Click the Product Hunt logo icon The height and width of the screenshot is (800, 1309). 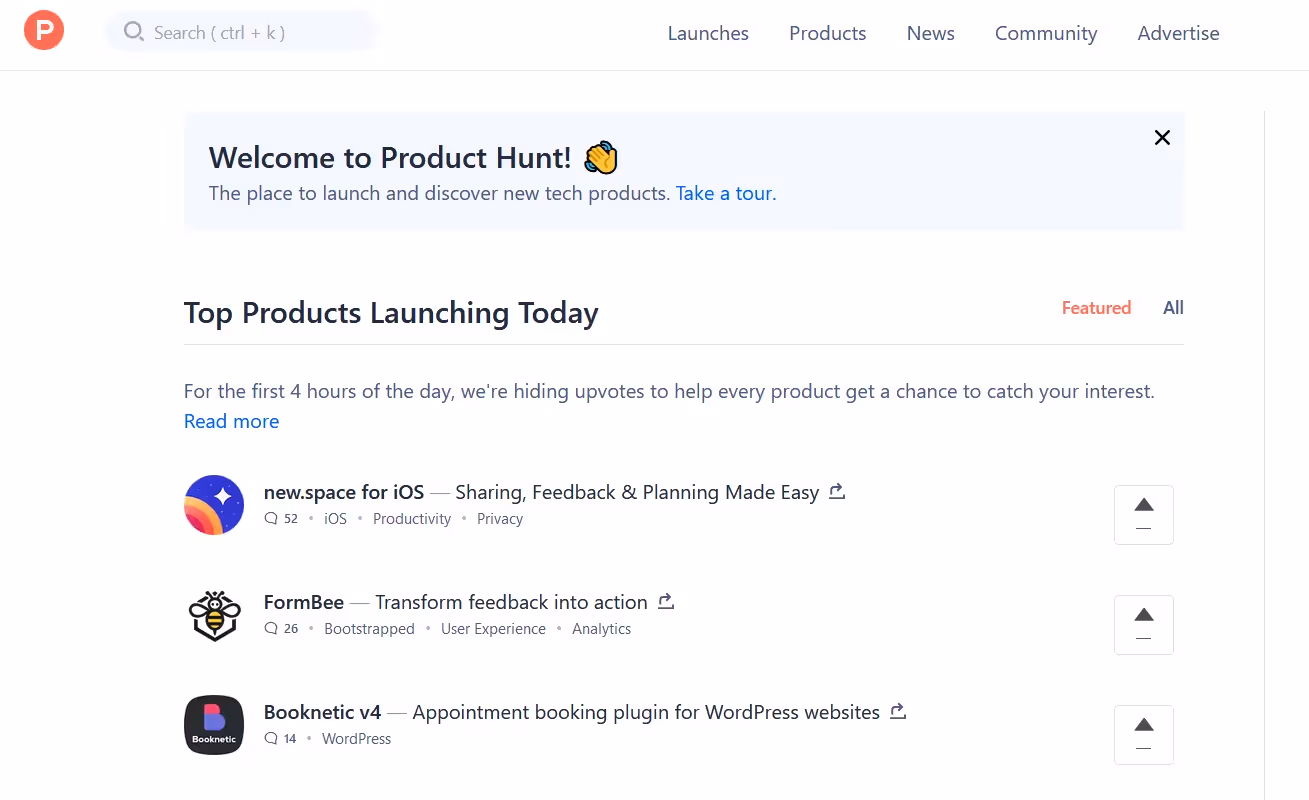pyautogui.click(x=44, y=30)
